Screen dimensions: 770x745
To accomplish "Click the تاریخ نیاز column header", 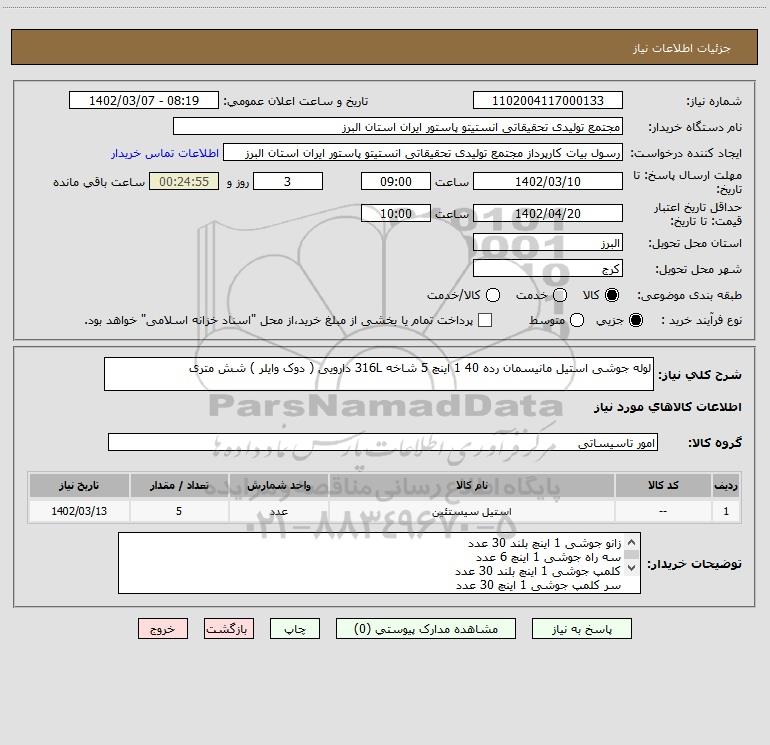I will coord(79,485).
